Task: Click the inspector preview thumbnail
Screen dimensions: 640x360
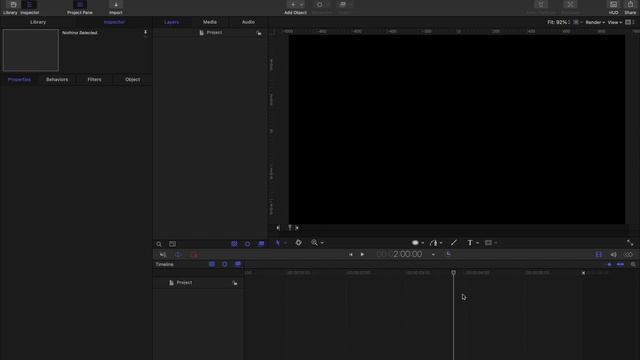Action: [x=31, y=50]
